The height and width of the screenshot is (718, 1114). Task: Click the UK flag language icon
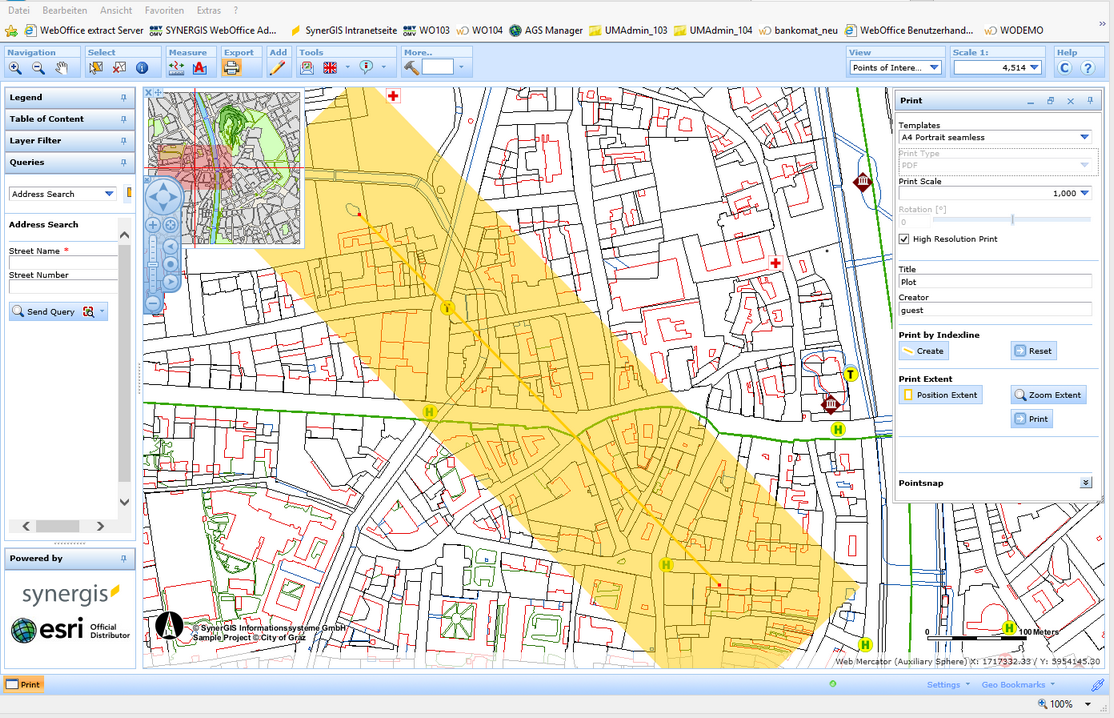point(331,68)
